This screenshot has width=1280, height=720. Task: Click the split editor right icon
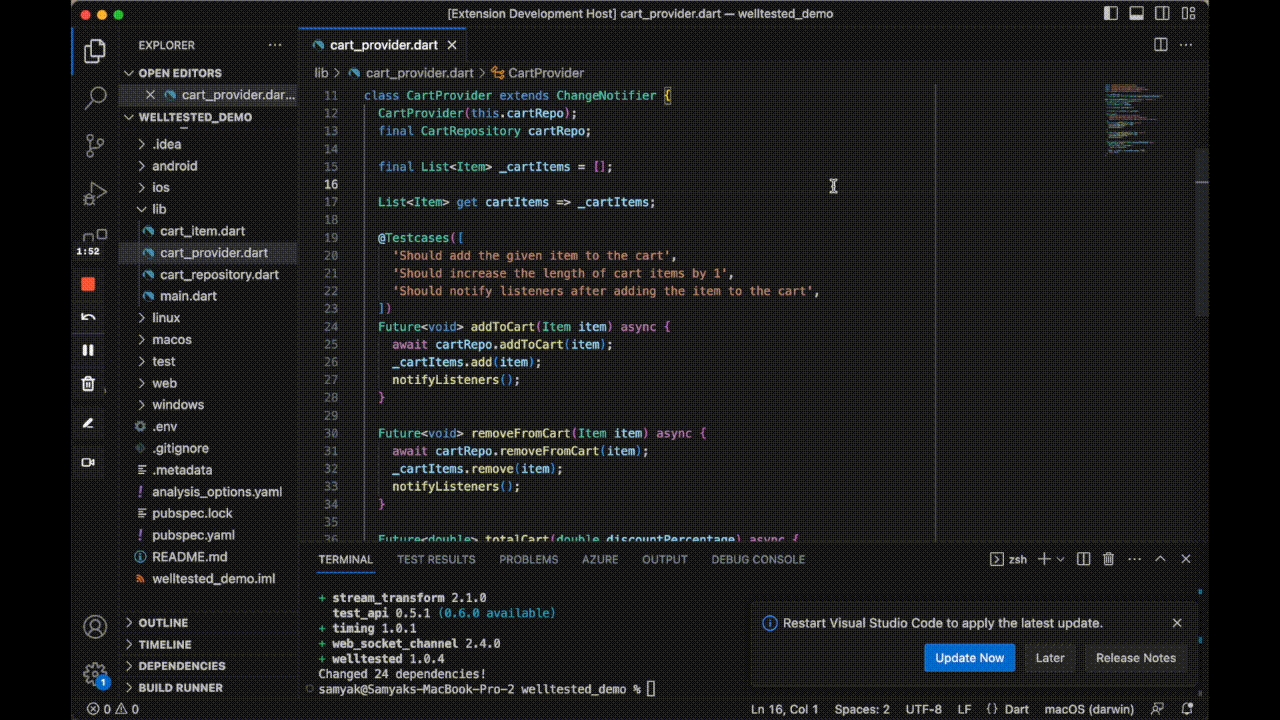(1161, 45)
